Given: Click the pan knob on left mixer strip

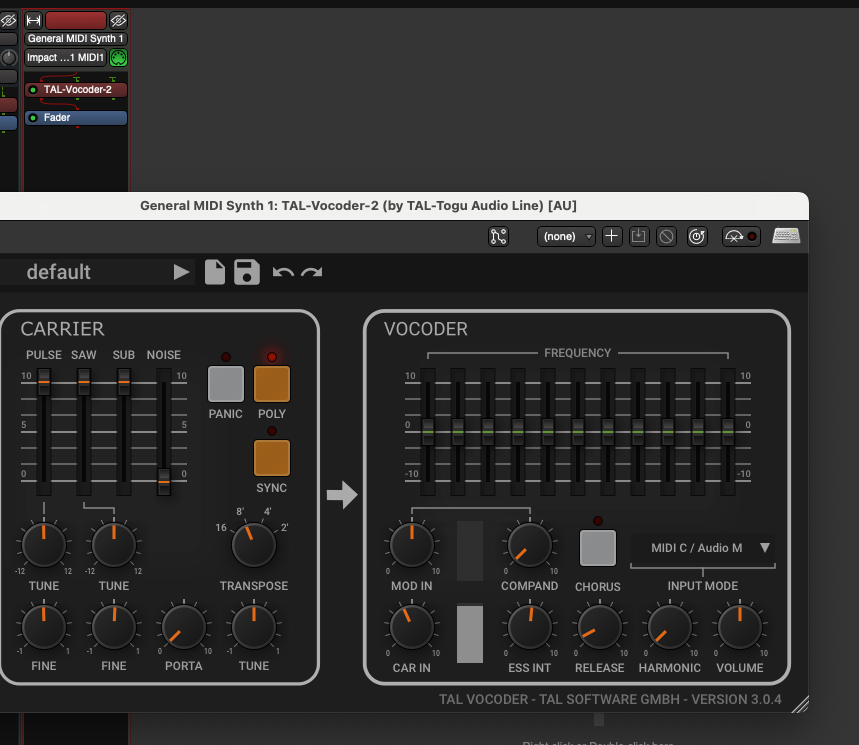Looking at the screenshot, I should (x=9, y=58).
